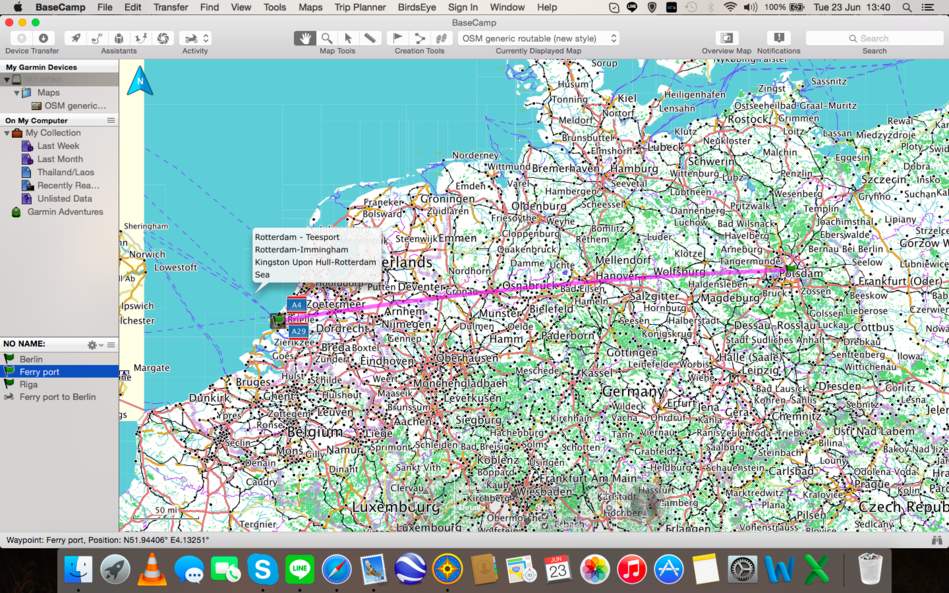Open the File menu
The image size is (949, 593).
point(105,7)
